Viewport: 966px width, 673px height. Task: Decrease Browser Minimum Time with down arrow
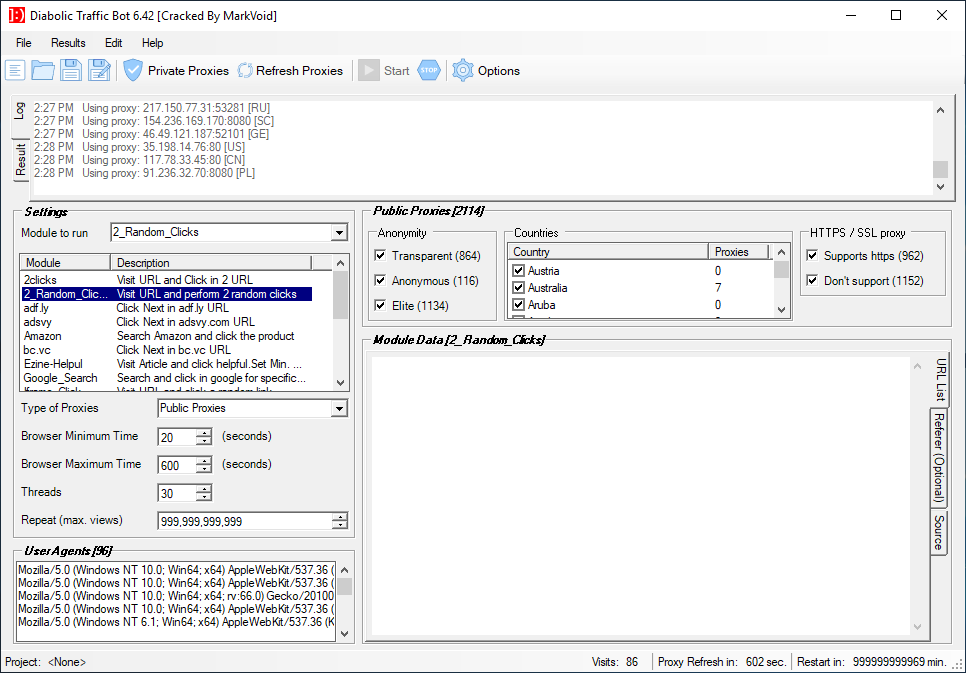point(204,441)
